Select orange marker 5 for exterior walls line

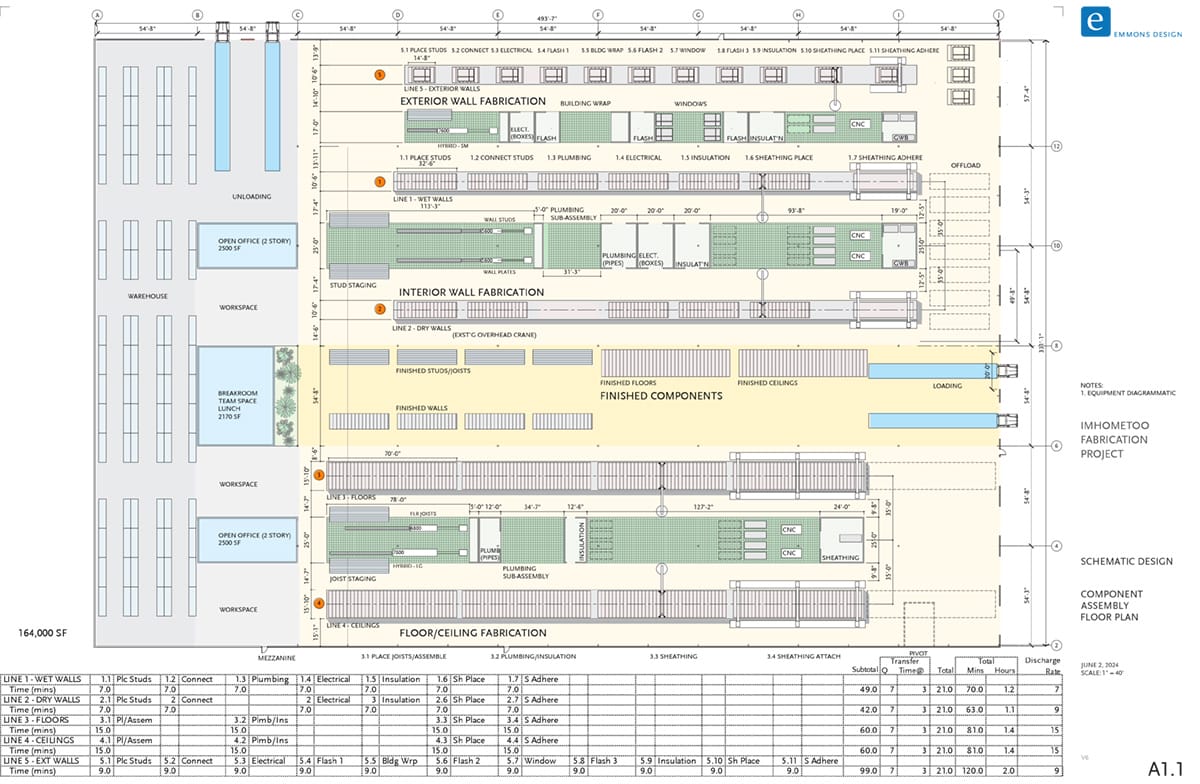379,75
